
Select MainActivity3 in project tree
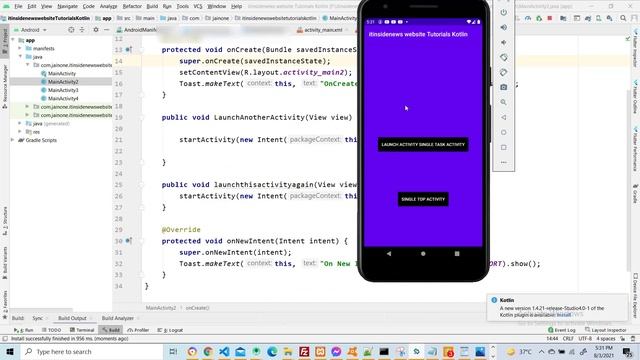pyautogui.click(x=63, y=90)
